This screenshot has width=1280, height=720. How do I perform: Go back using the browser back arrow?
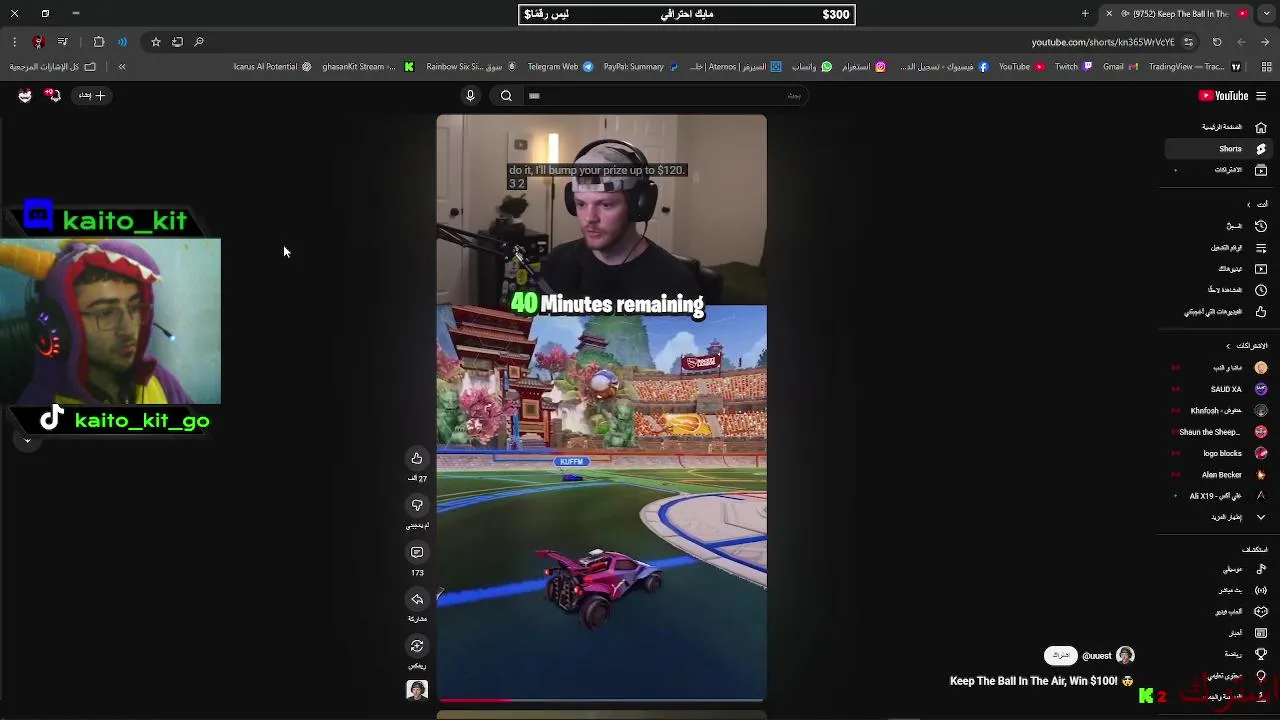(x=1265, y=42)
